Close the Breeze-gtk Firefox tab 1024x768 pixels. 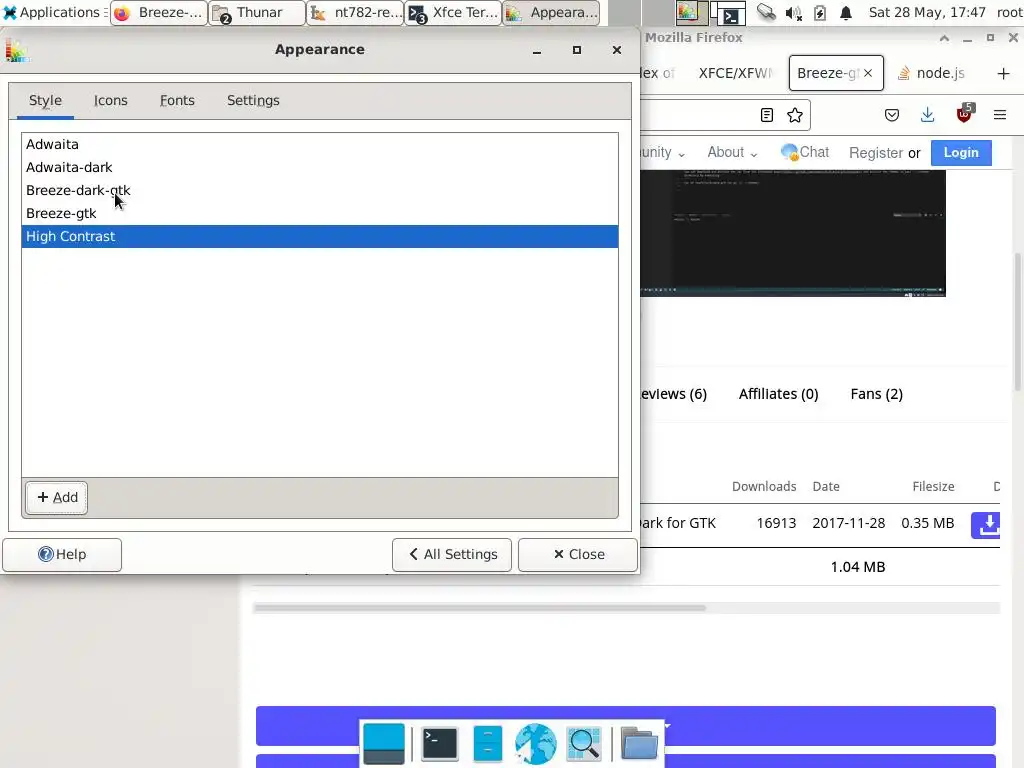pos(868,73)
